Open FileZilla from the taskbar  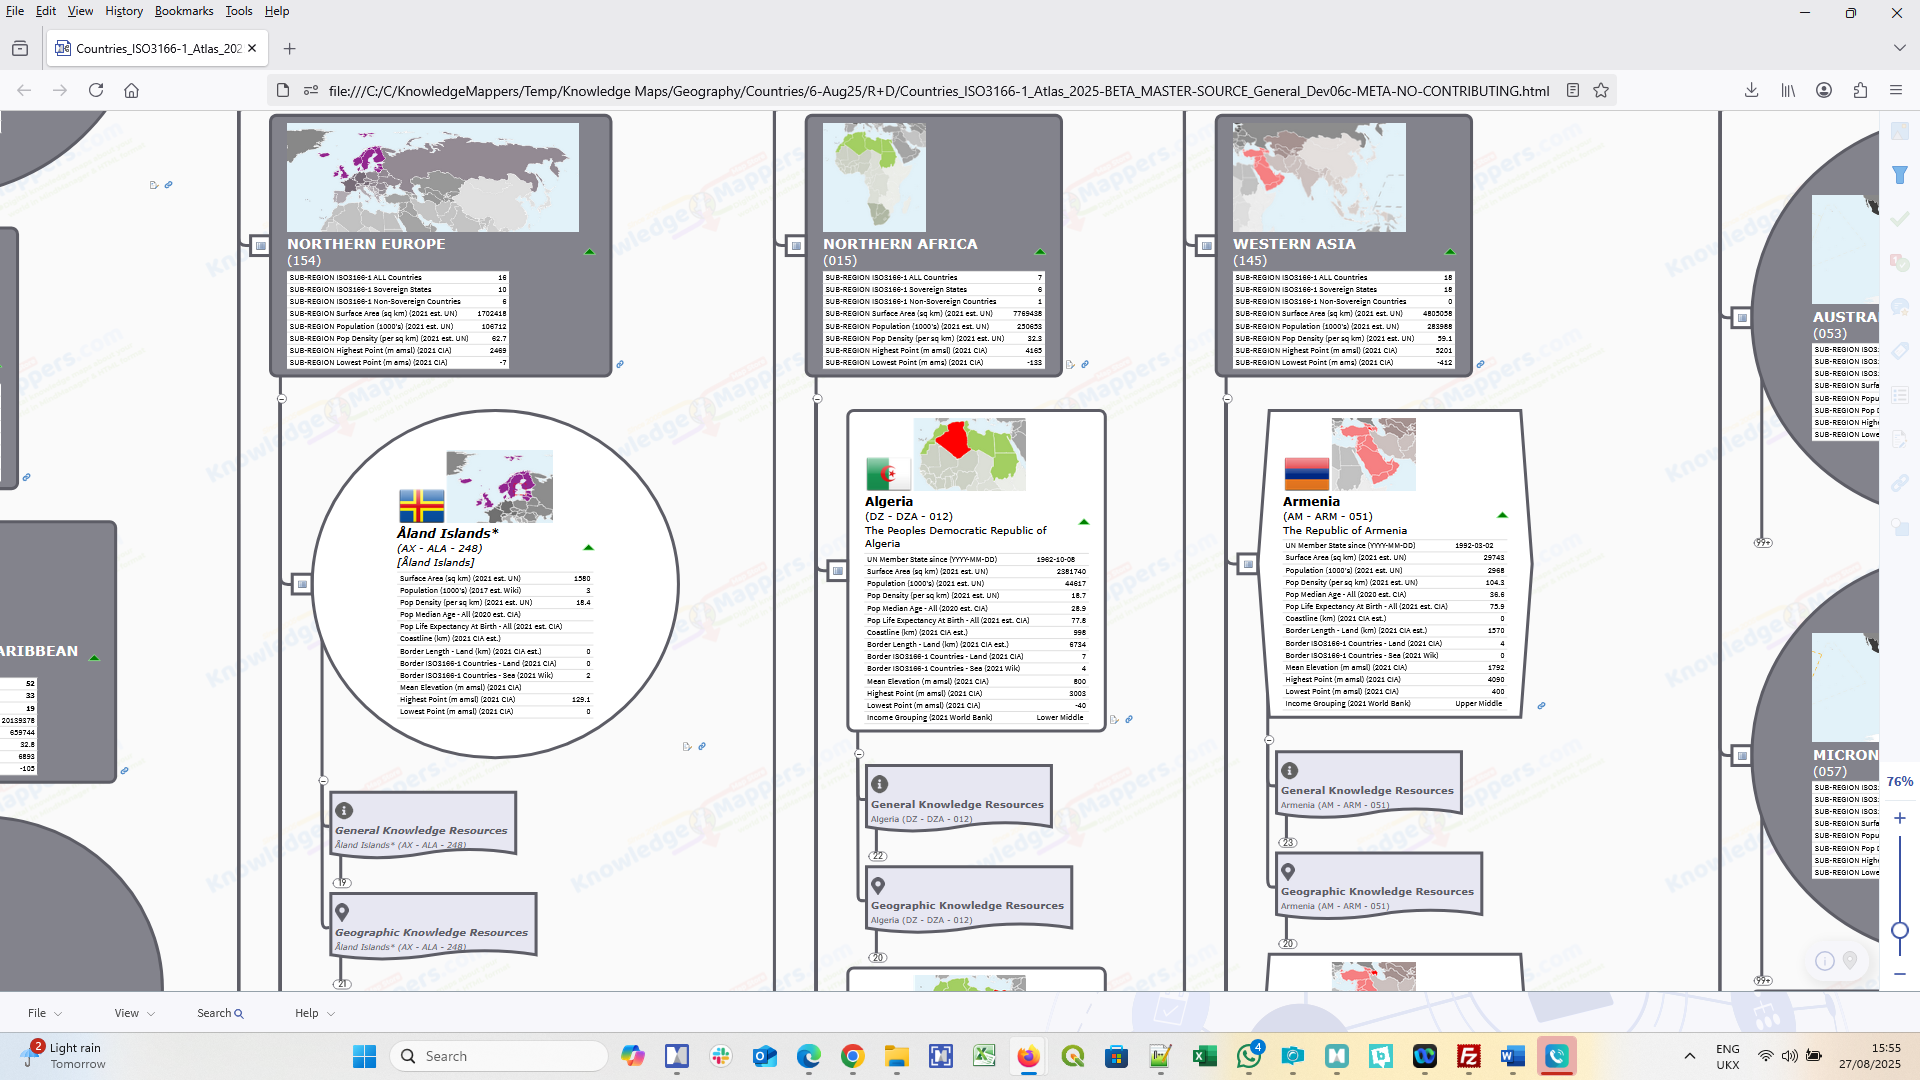[1469, 1056]
